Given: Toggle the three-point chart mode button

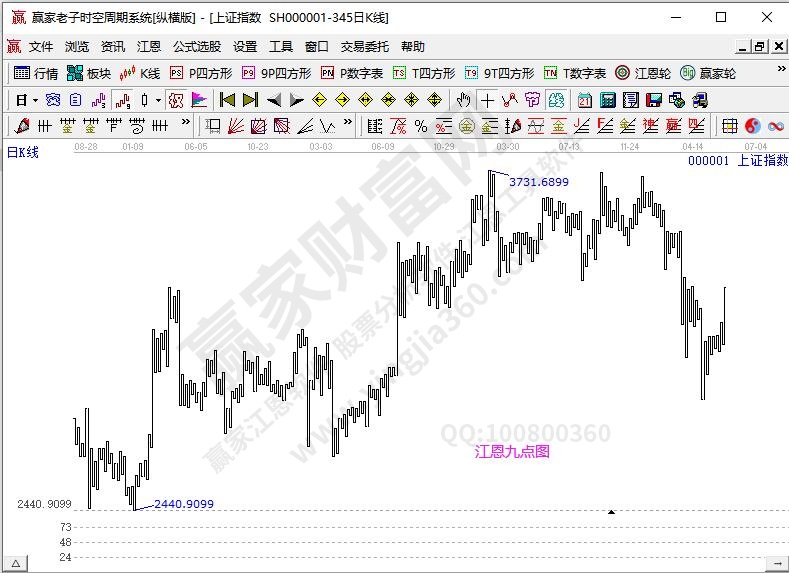Looking at the screenshot, I should click(99, 100).
